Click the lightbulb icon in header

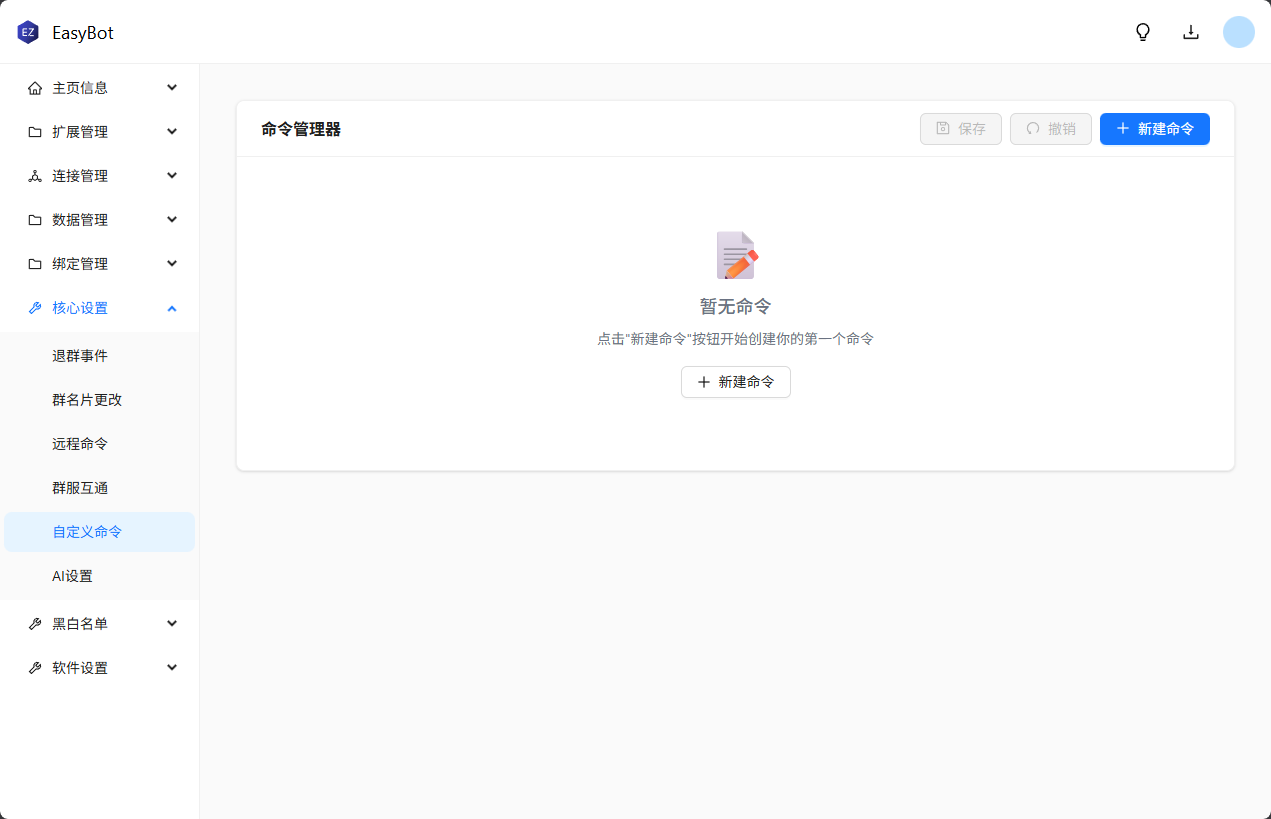tap(1143, 32)
